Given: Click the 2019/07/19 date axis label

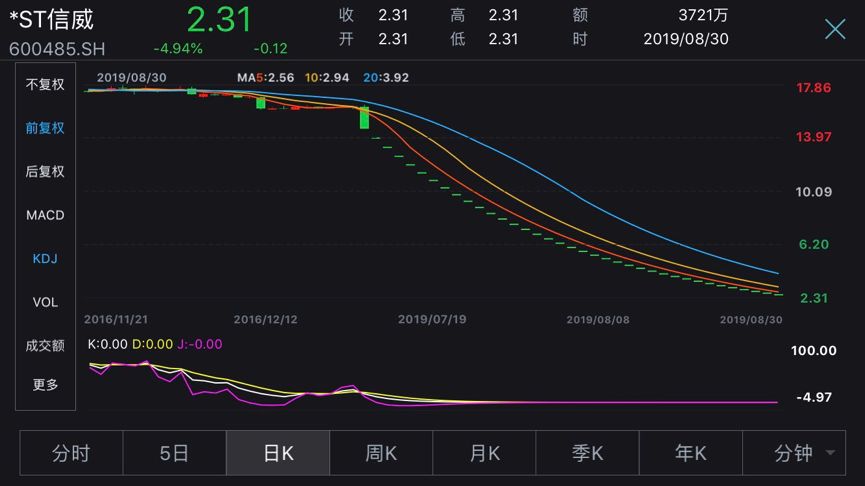Looking at the screenshot, I should [x=432, y=319].
